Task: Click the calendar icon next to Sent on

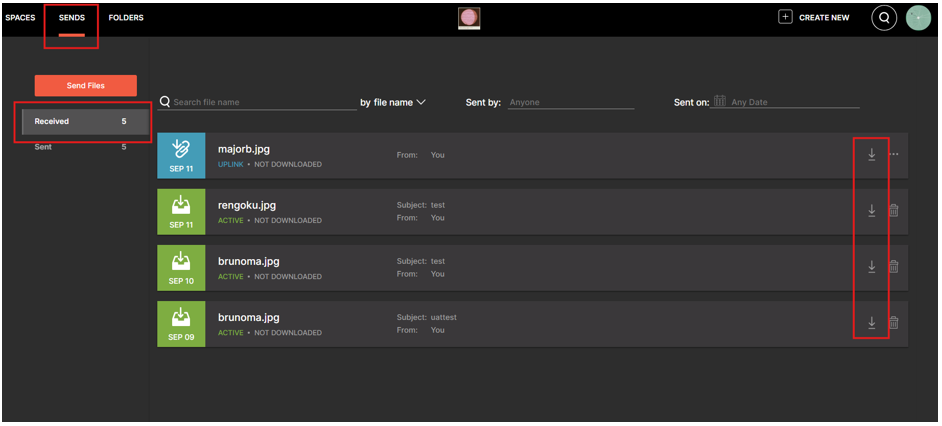Action: (719, 102)
